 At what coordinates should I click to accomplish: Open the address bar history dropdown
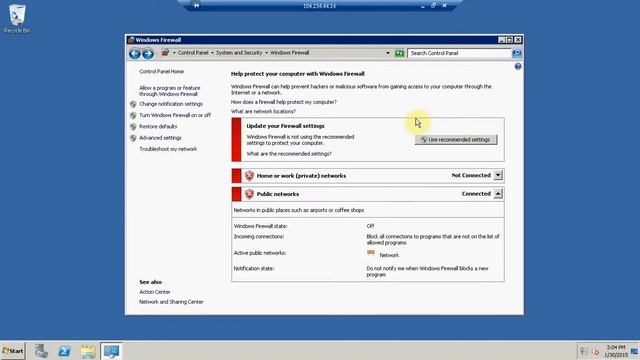[388, 53]
